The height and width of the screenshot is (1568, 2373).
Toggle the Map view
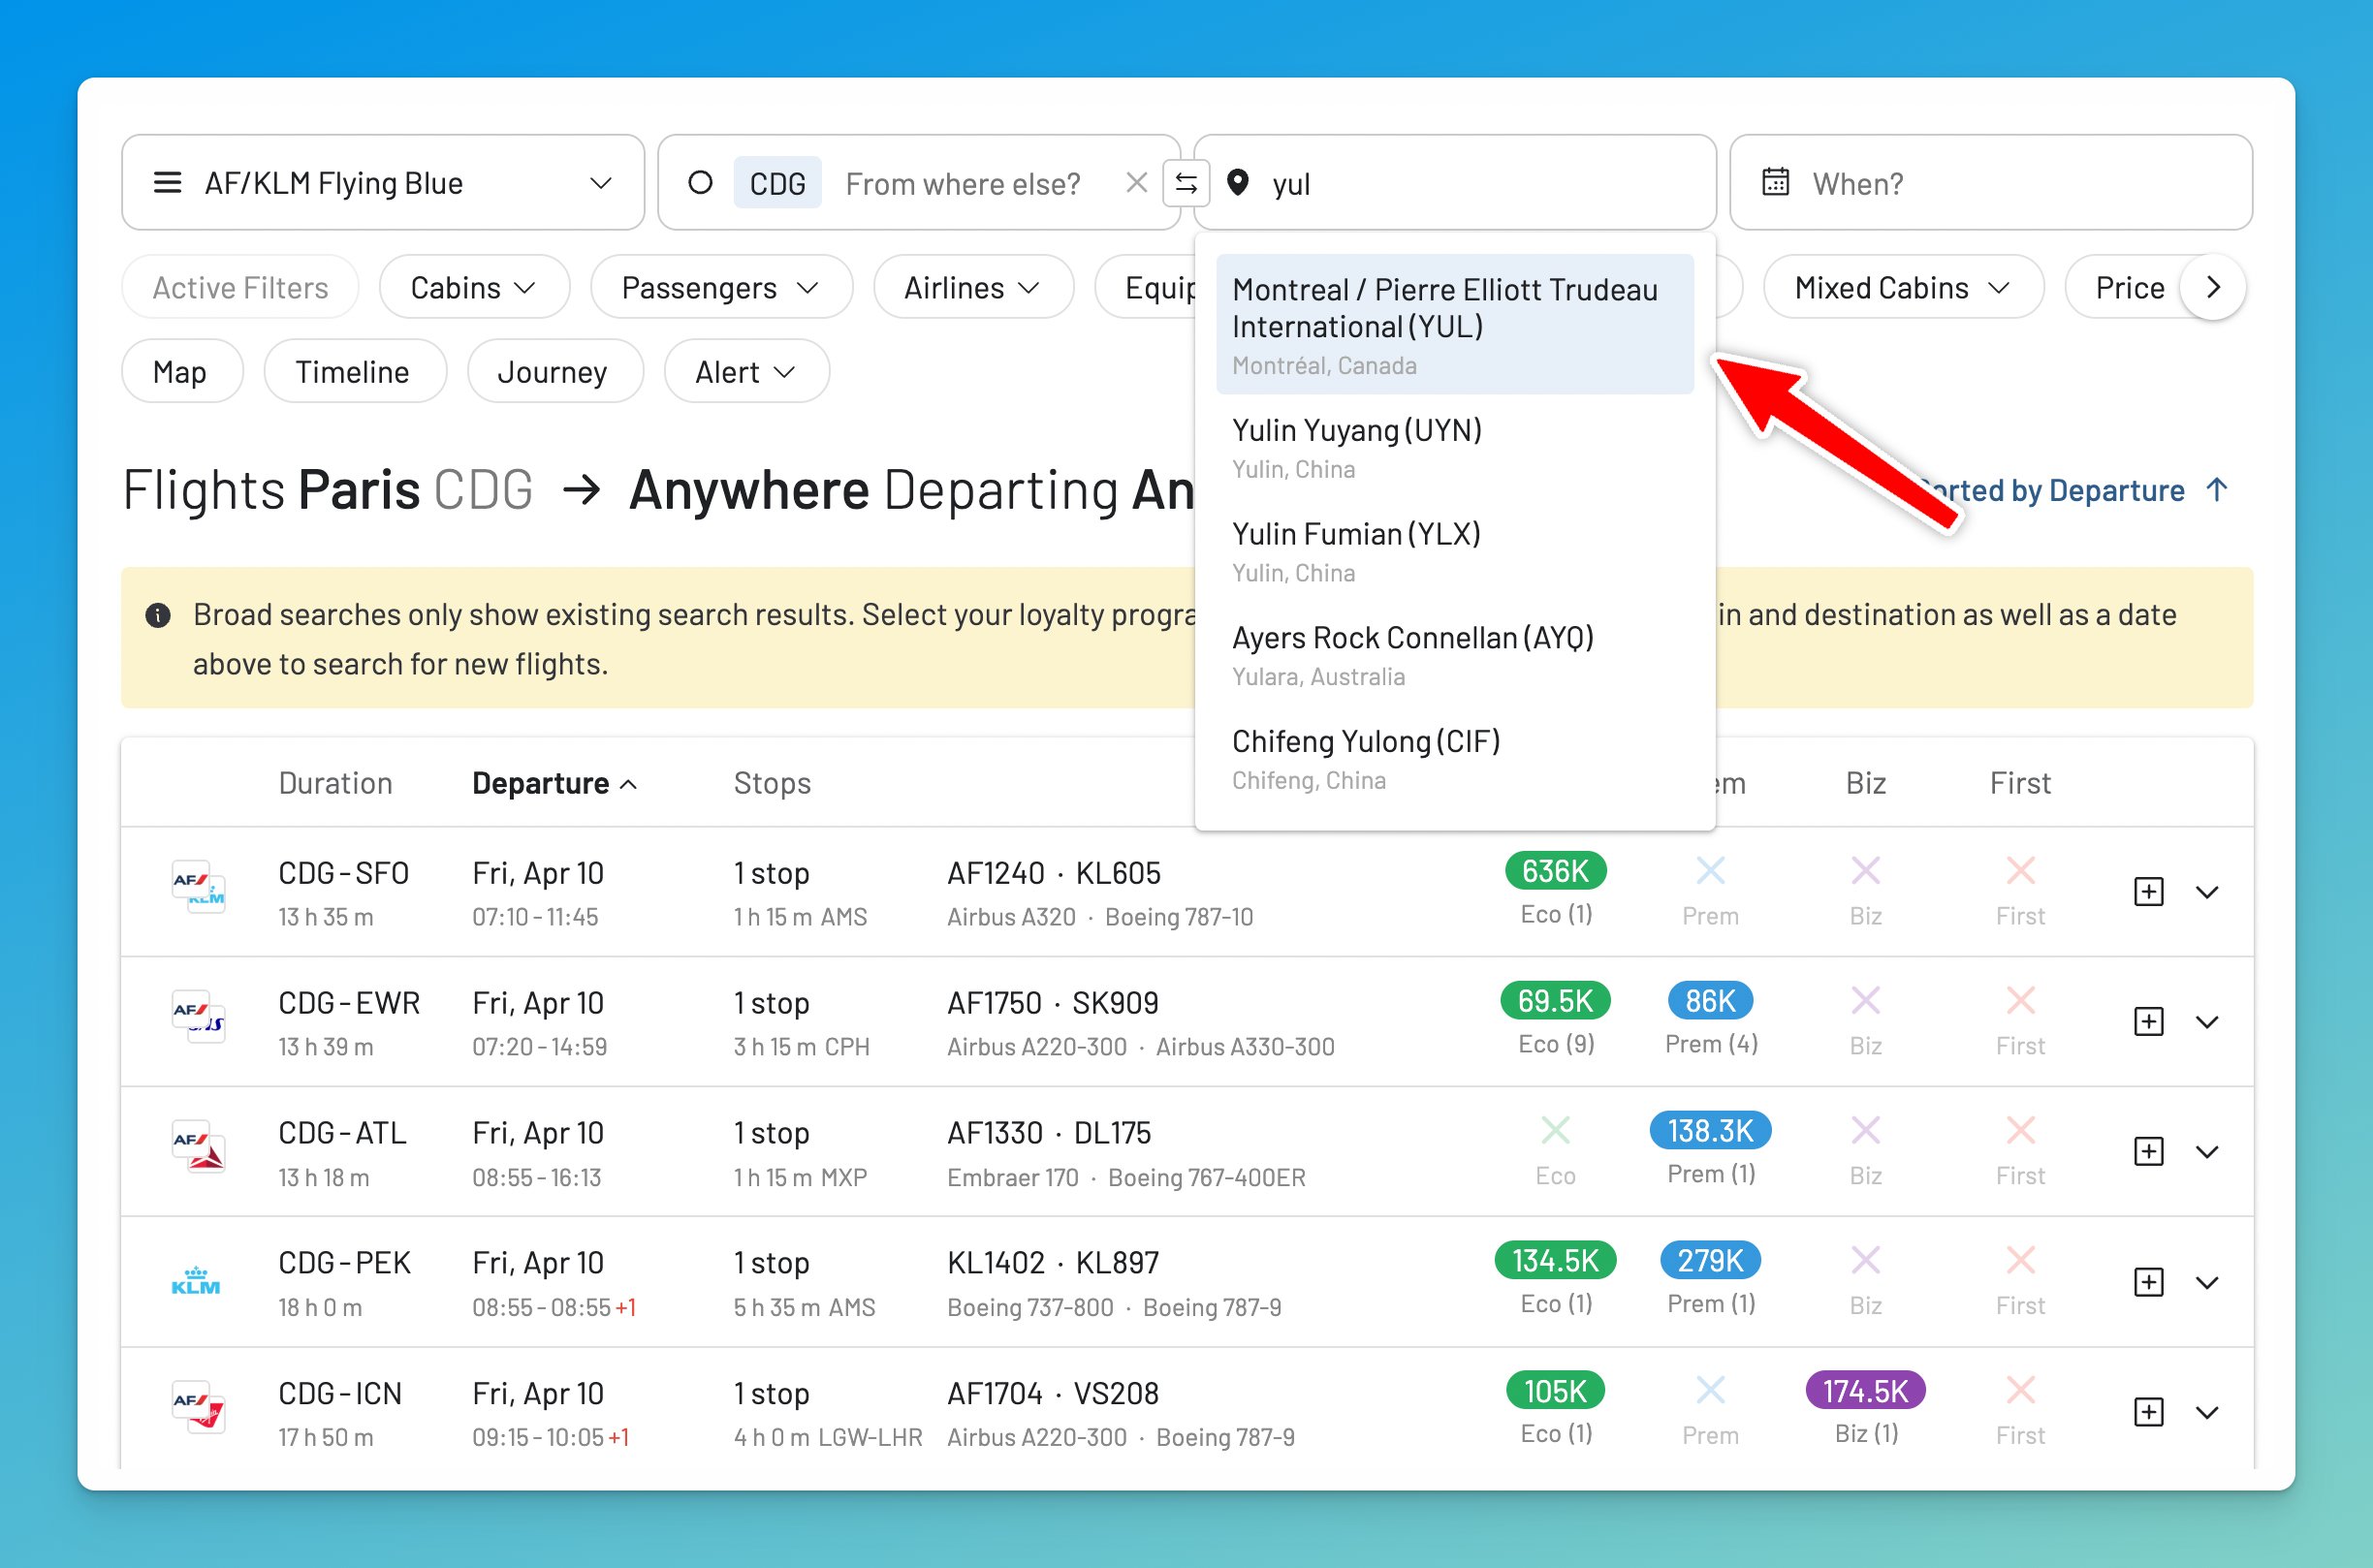pos(181,371)
